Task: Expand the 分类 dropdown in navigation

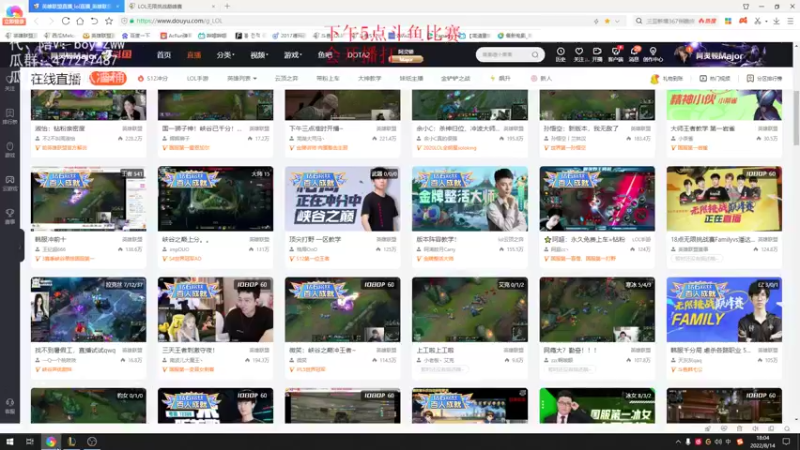Action: (225, 55)
